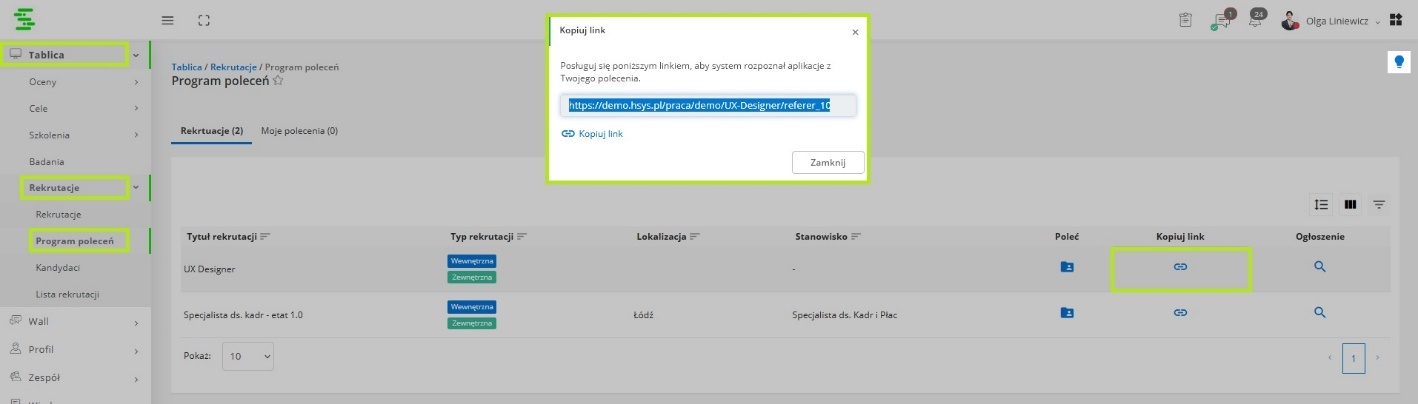Click the Zamknij button in dialog
The height and width of the screenshot is (404, 1418).
[827, 163]
